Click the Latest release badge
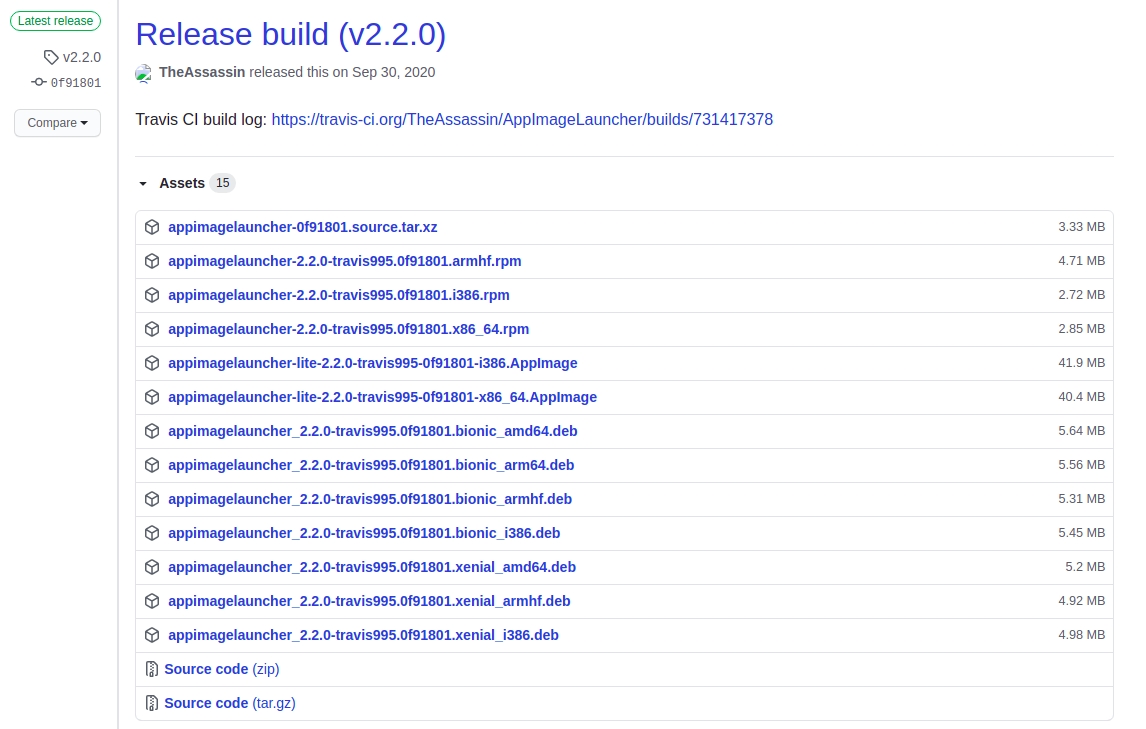Viewport: 1146px width, 729px height. 55,21
